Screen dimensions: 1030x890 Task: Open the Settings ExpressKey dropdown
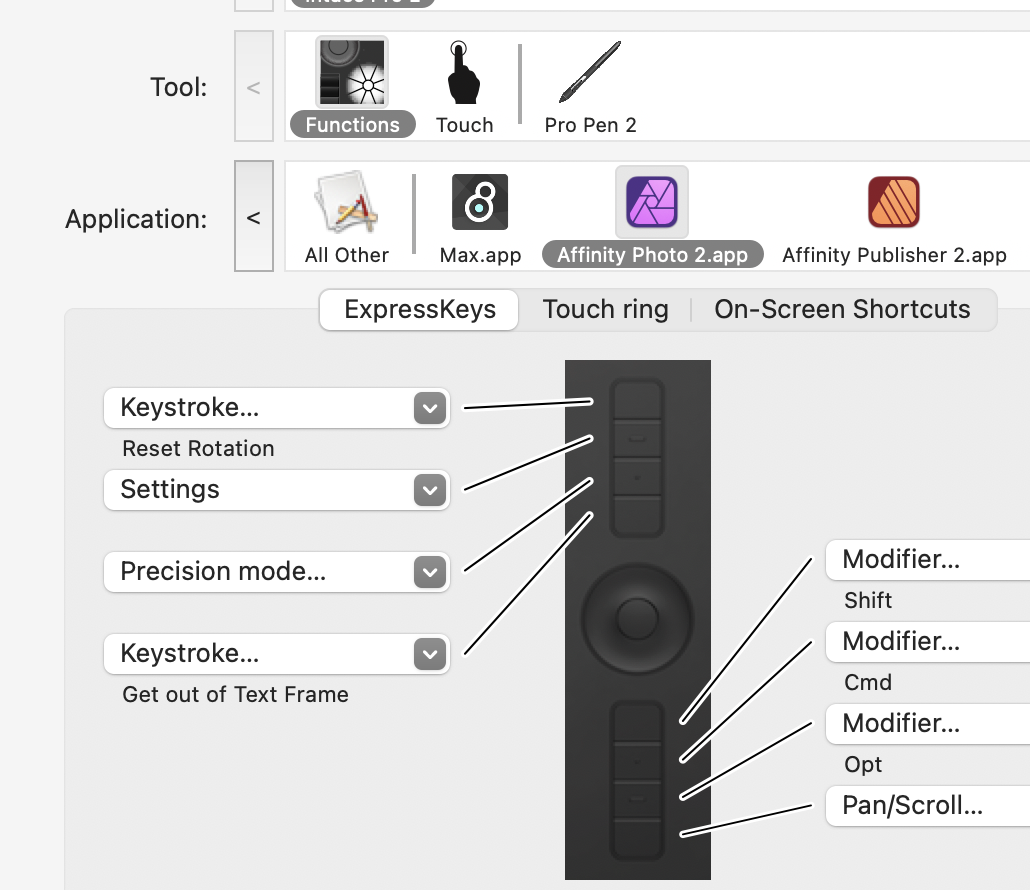[x=430, y=490]
